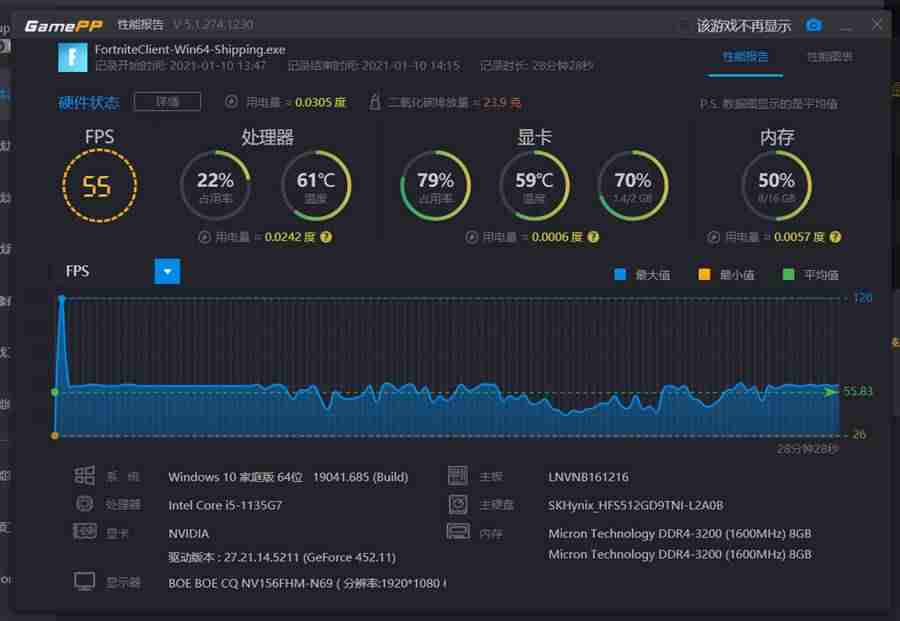
Task: Click the power icon under the 内存 gauge
Action: (713, 237)
